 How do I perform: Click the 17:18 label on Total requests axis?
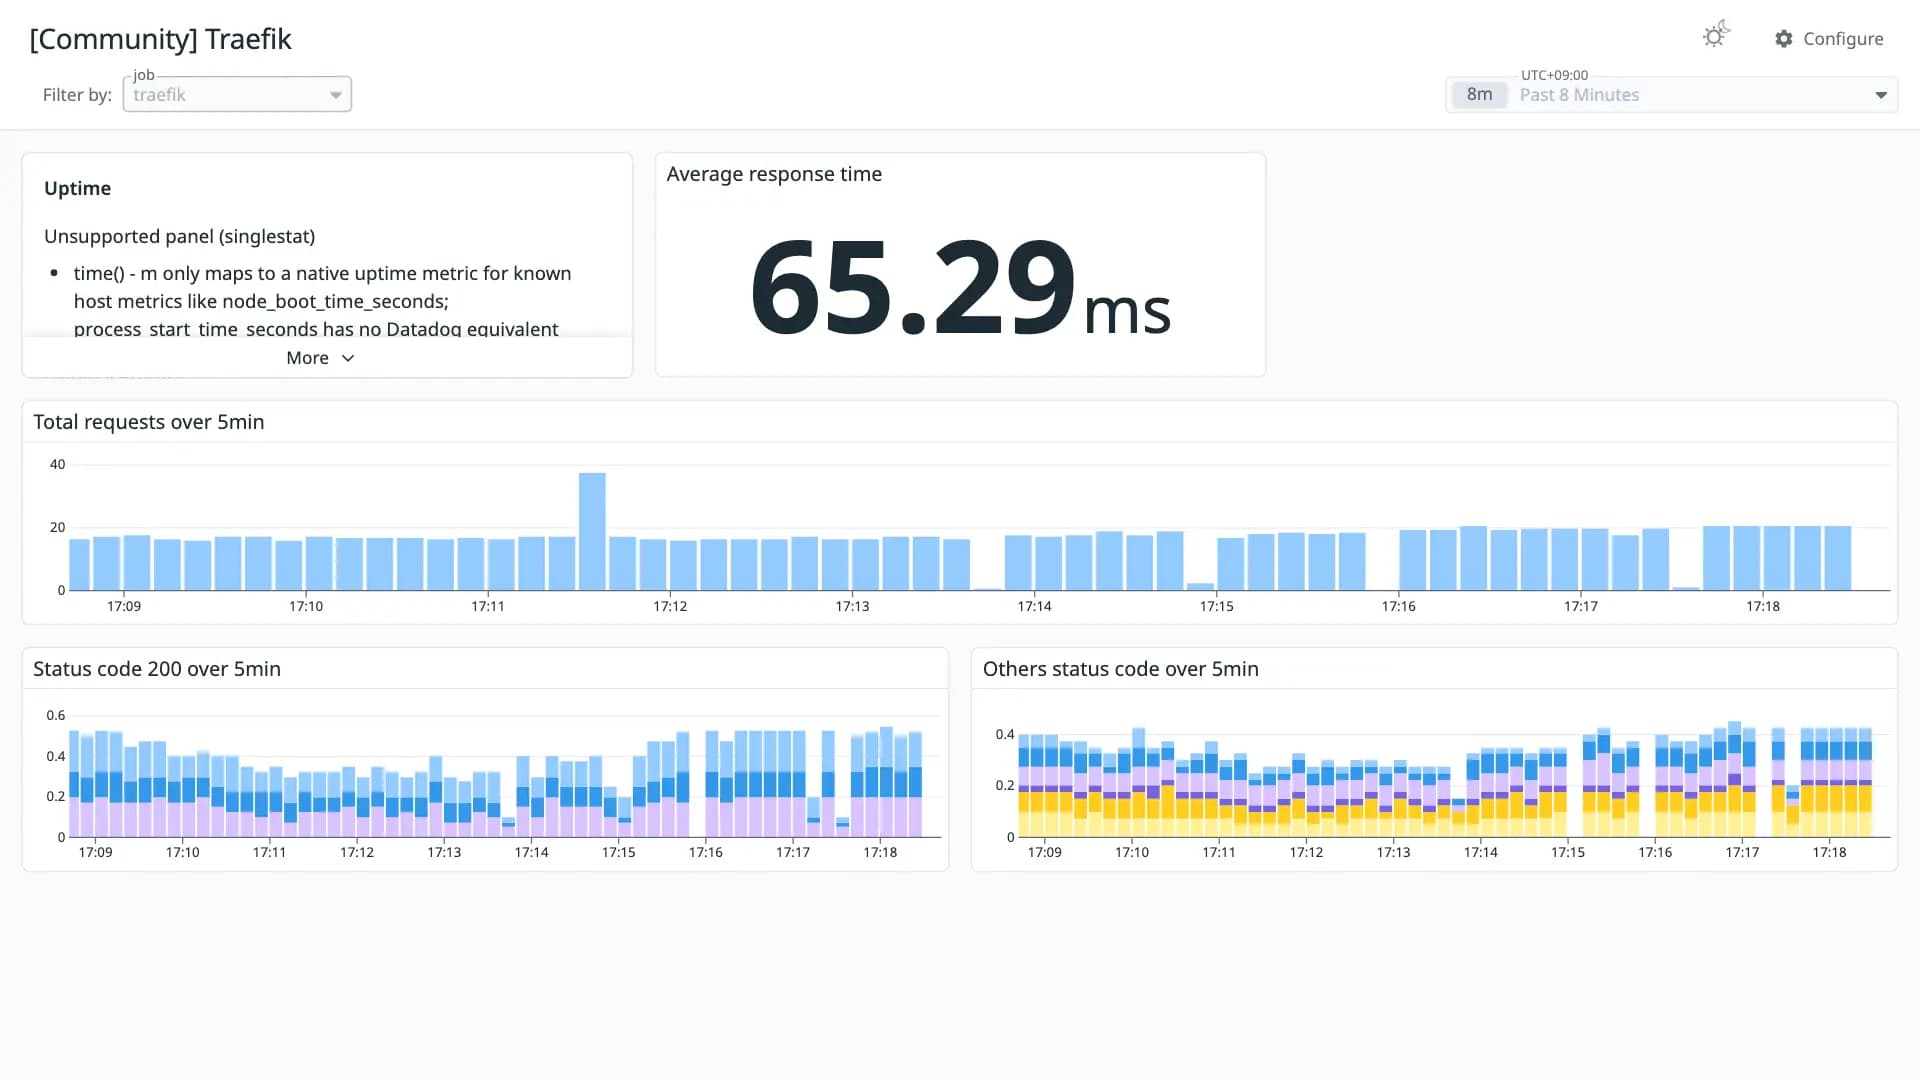point(1763,606)
